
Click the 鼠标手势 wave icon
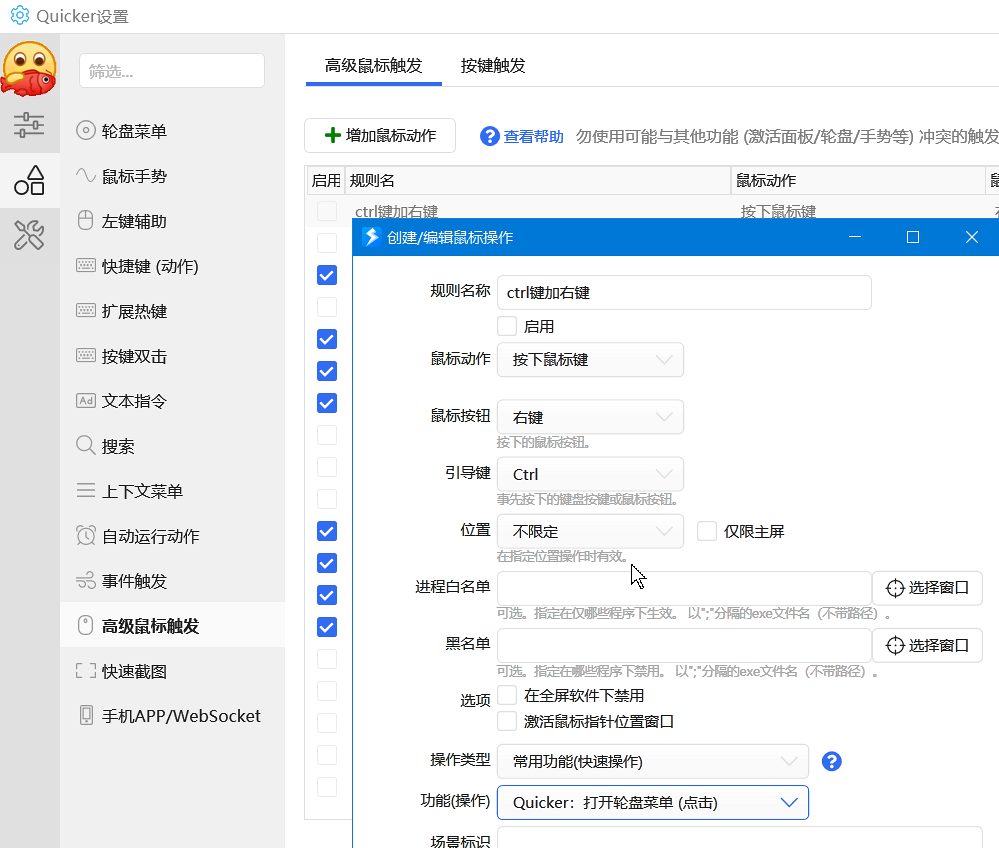pos(85,175)
